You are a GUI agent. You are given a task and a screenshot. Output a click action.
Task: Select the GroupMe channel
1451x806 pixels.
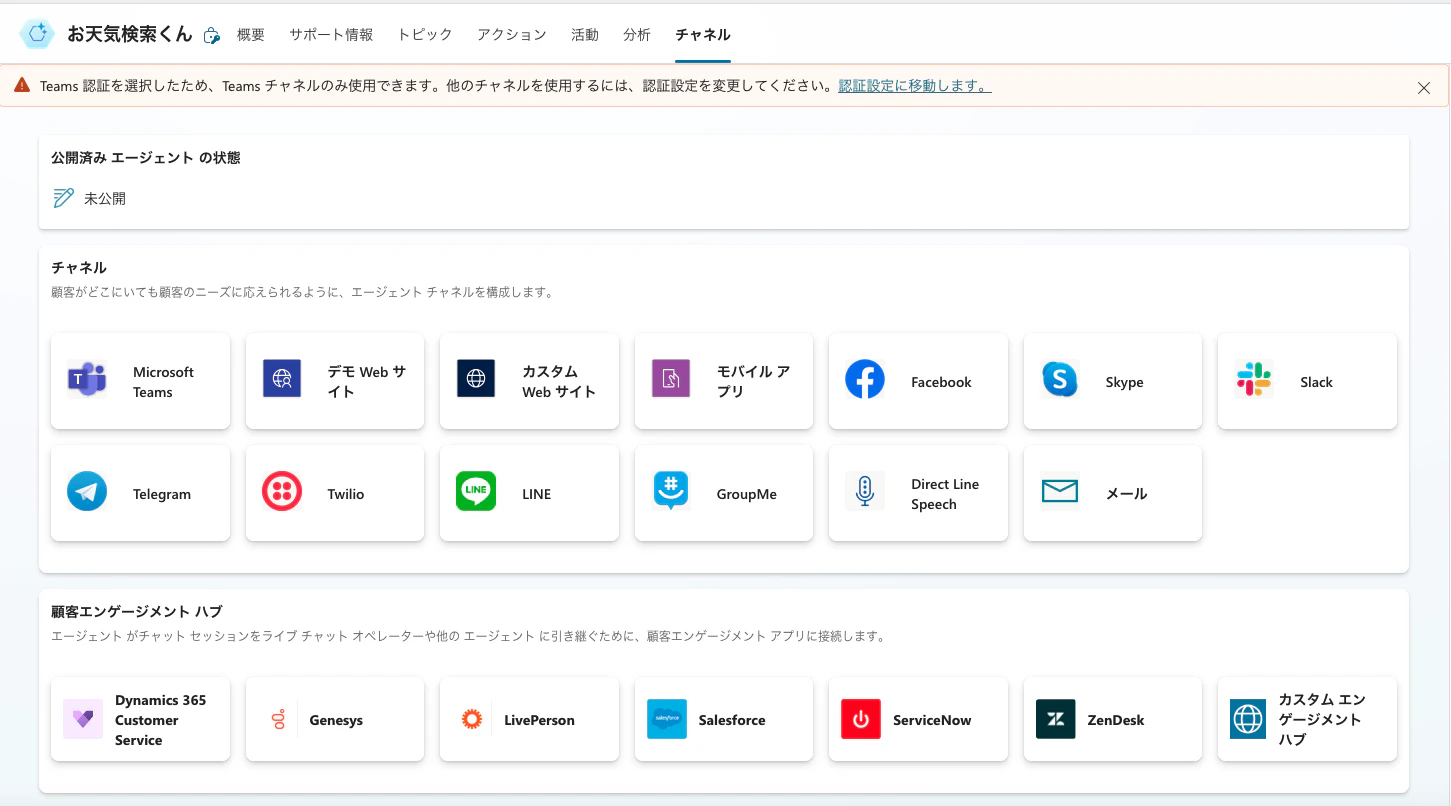click(x=723, y=493)
